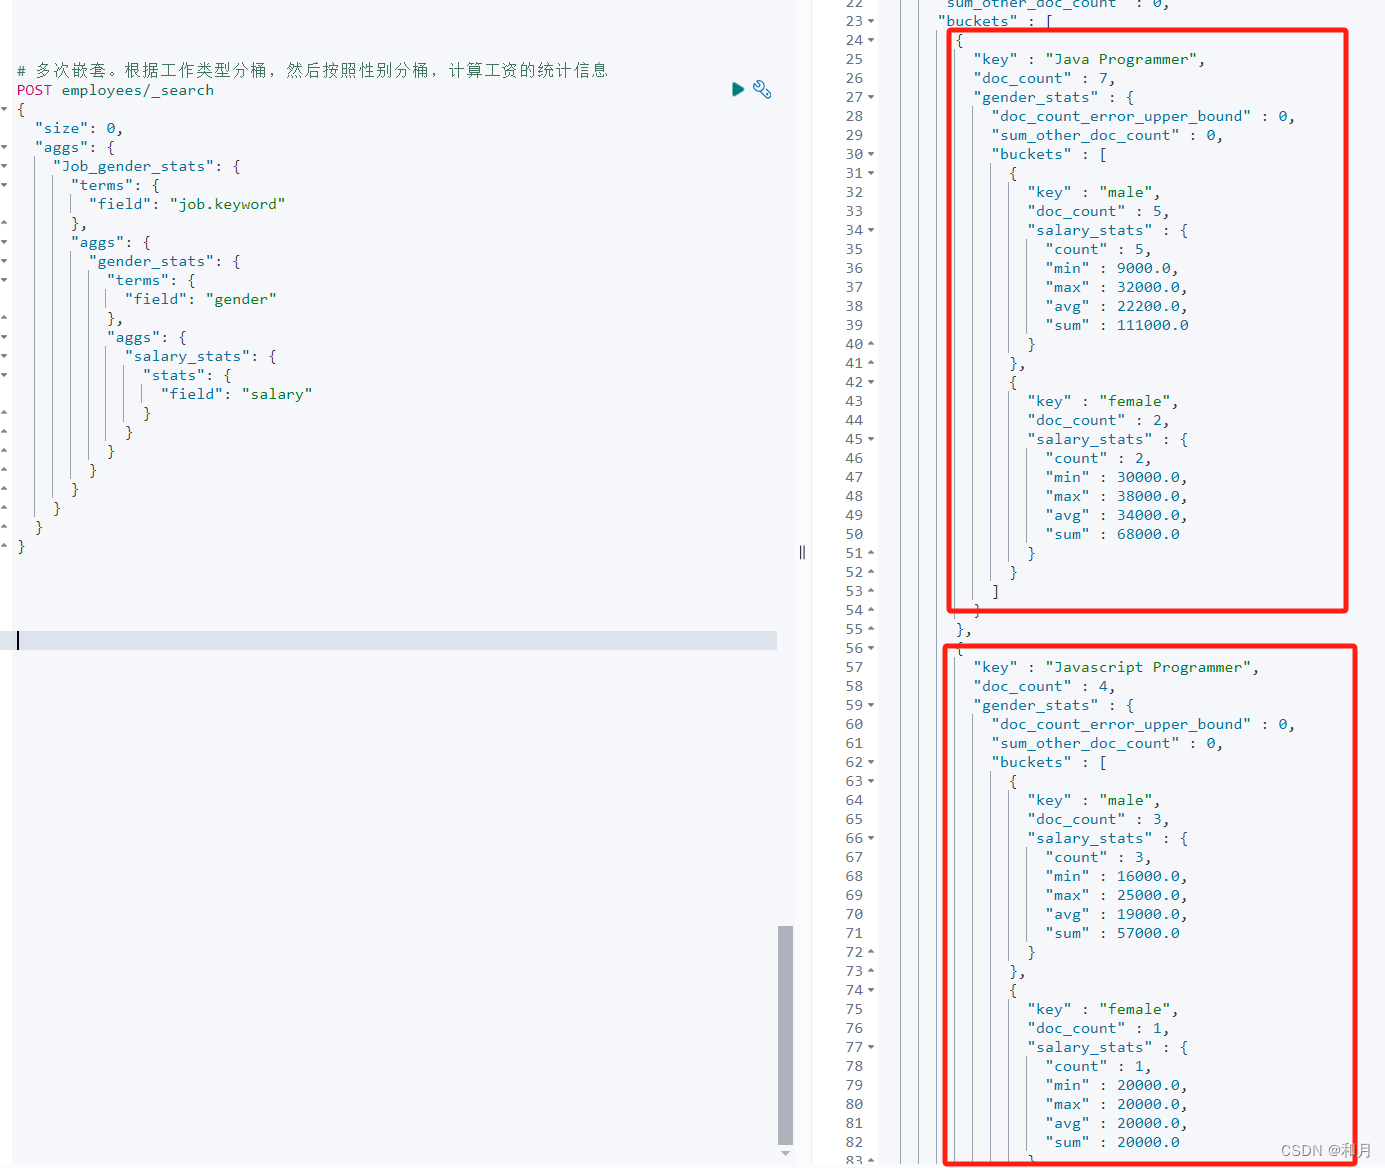Click the "max" : 25000.0 value
The width and height of the screenshot is (1385, 1168).
[1147, 895]
